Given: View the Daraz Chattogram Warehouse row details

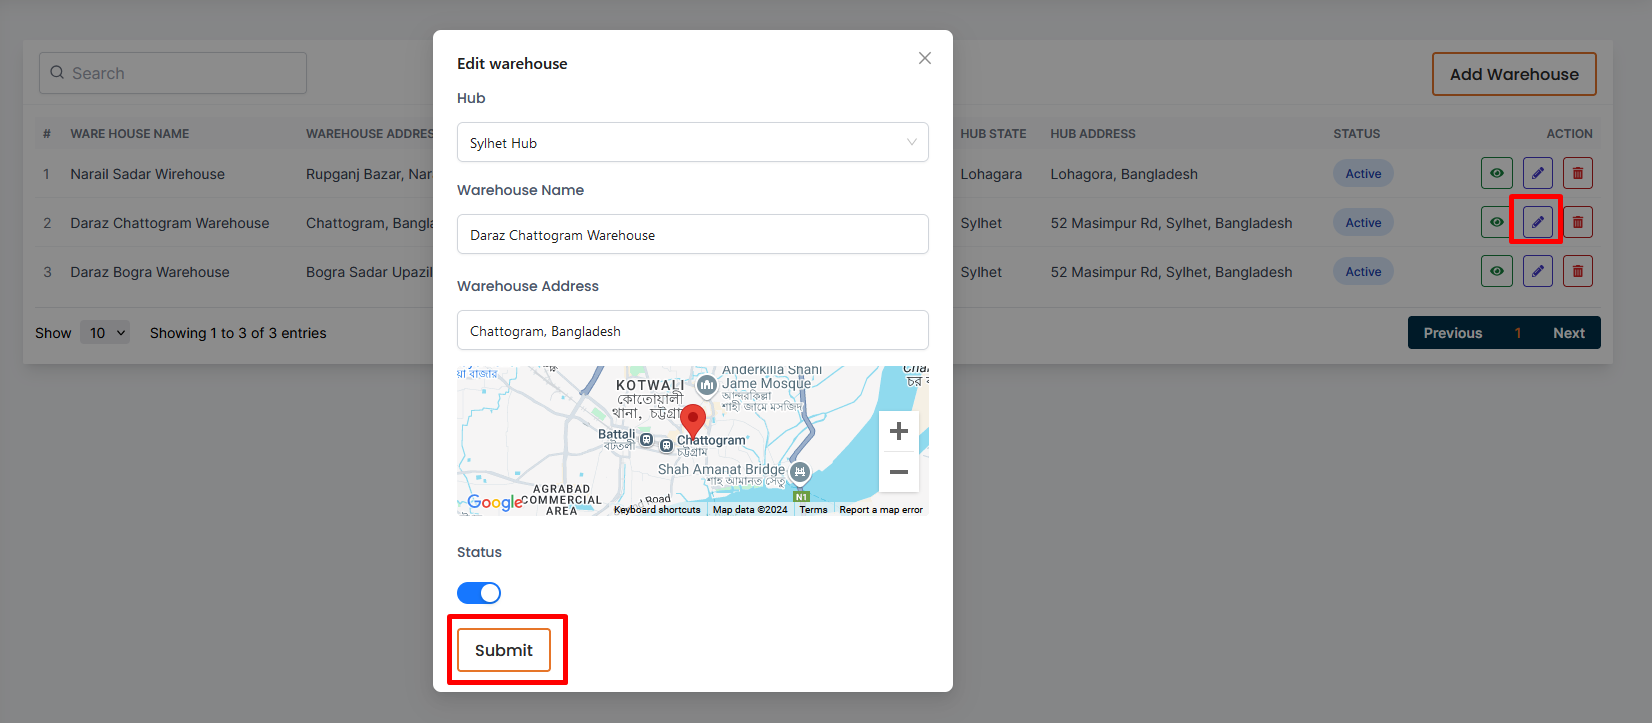Looking at the screenshot, I should coord(1496,222).
